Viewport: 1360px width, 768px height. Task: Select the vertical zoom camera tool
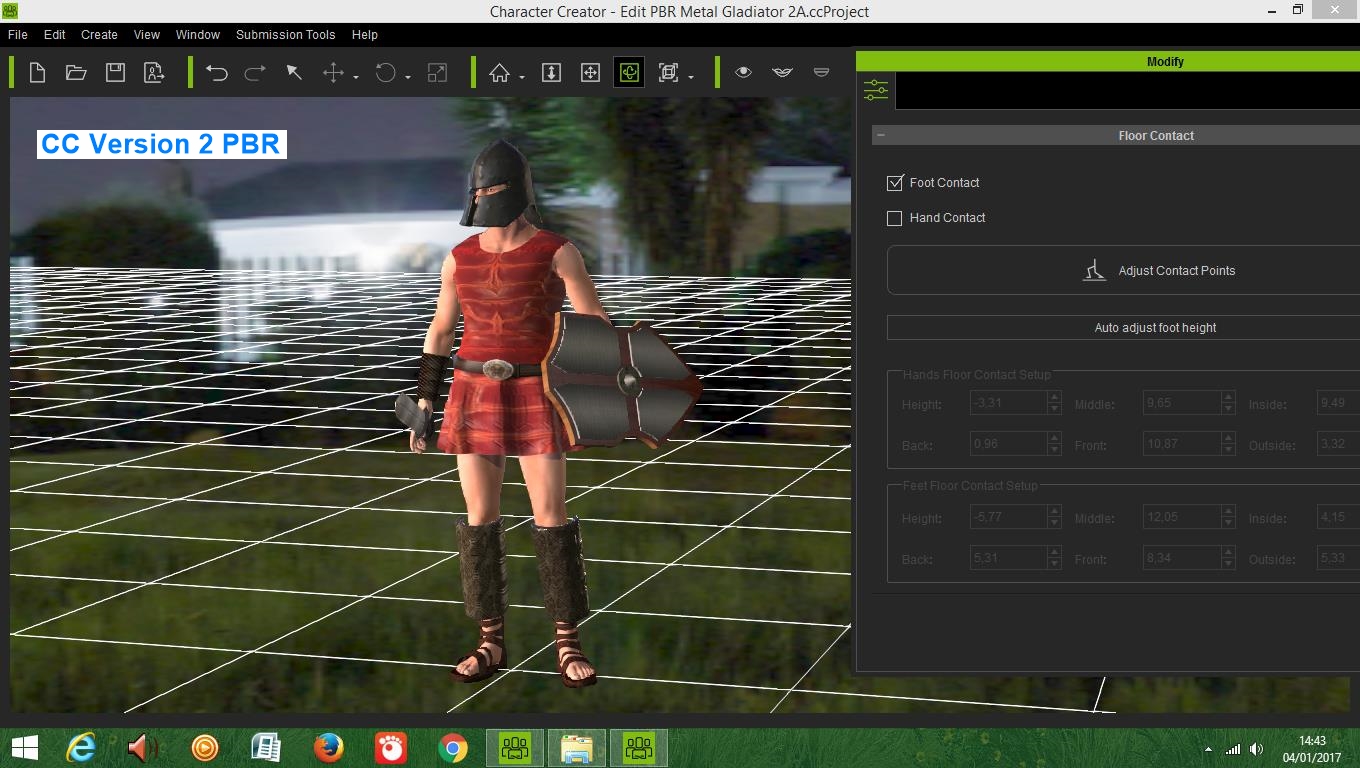(551, 73)
